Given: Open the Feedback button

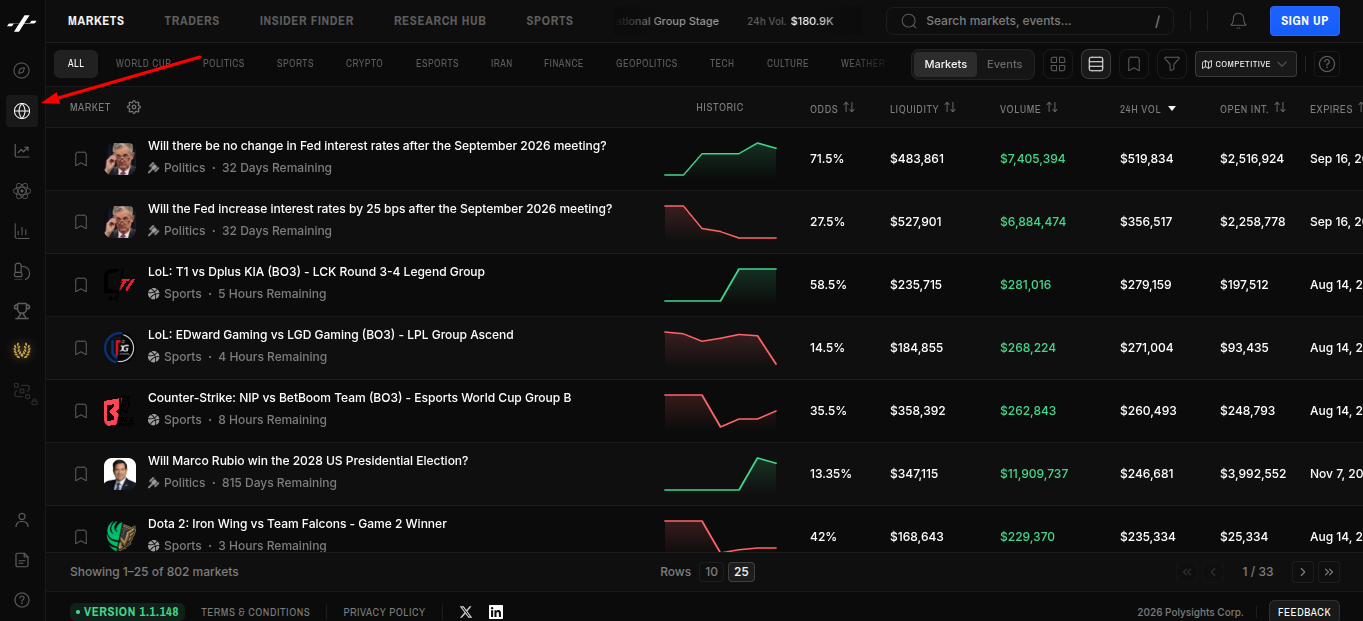Looking at the screenshot, I should [1304, 612].
